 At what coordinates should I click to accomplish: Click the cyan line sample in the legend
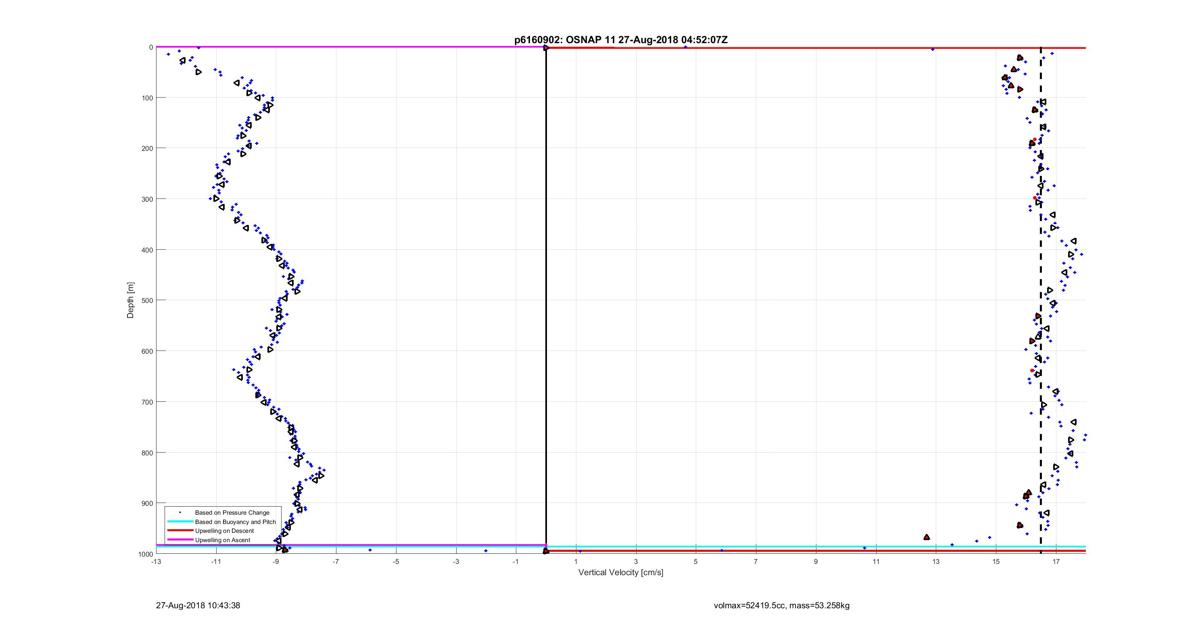[x=180, y=522]
